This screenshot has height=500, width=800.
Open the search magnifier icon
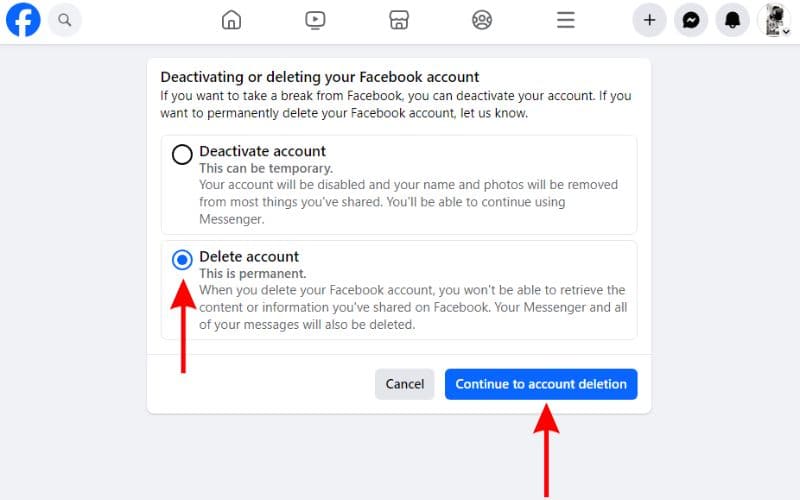tap(65, 20)
